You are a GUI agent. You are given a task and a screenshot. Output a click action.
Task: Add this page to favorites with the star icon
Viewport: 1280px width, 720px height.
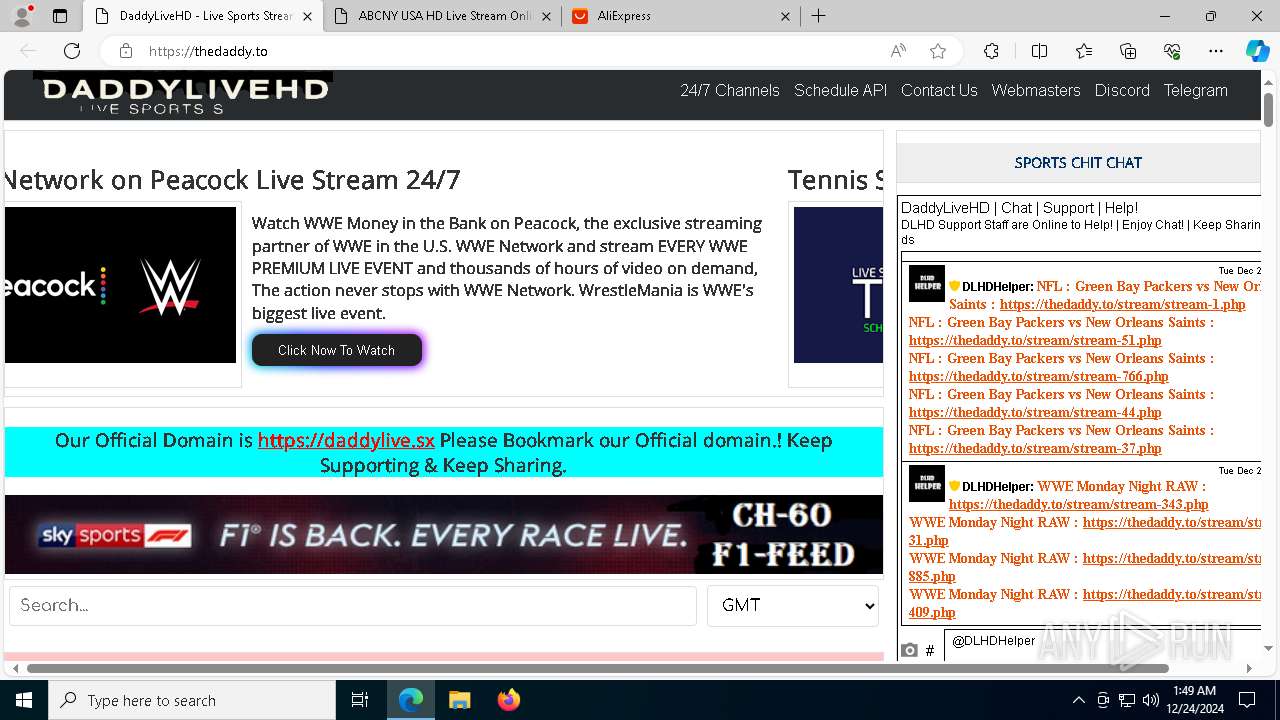937,51
